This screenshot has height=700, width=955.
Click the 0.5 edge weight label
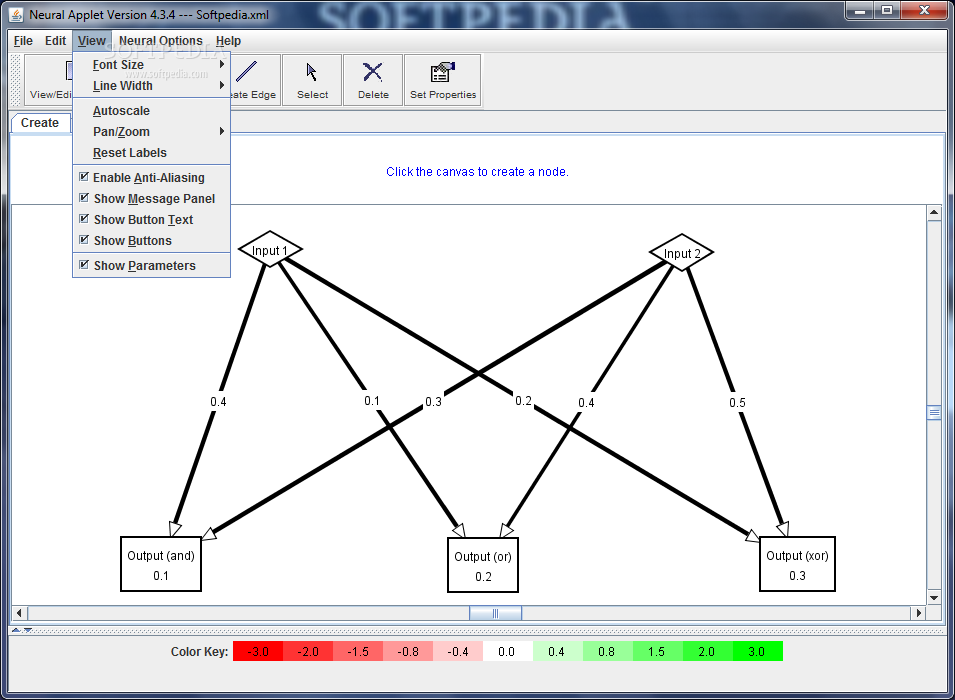coord(737,402)
